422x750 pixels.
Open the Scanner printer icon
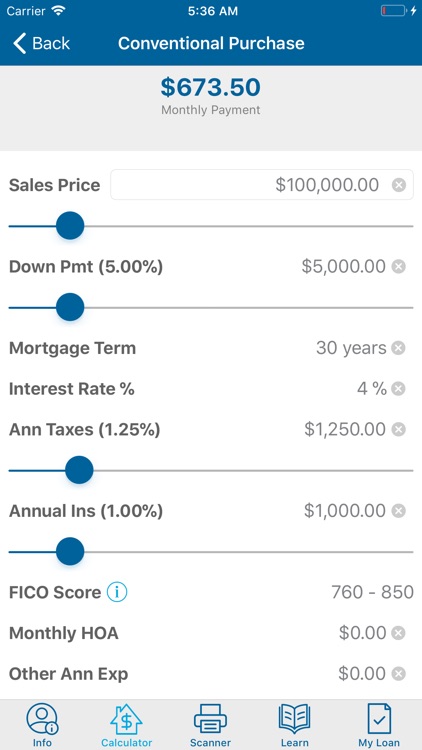(210, 719)
